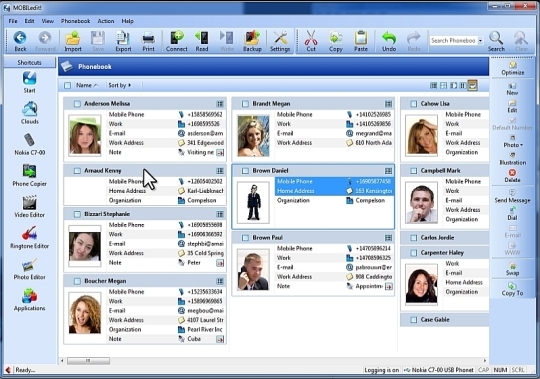Click Optimize in the right panel
Screen dimensions: 540x379
(512, 69)
